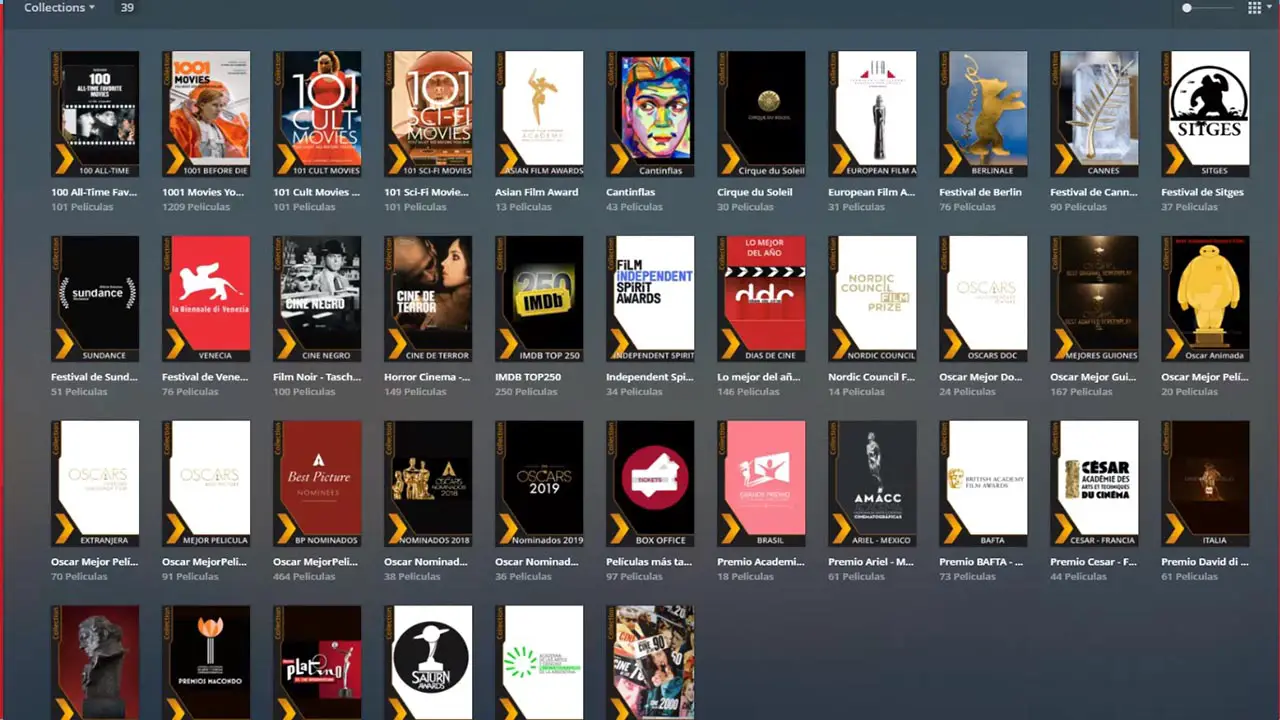Open the Nominados 2019 Oscars poster

point(539,484)
